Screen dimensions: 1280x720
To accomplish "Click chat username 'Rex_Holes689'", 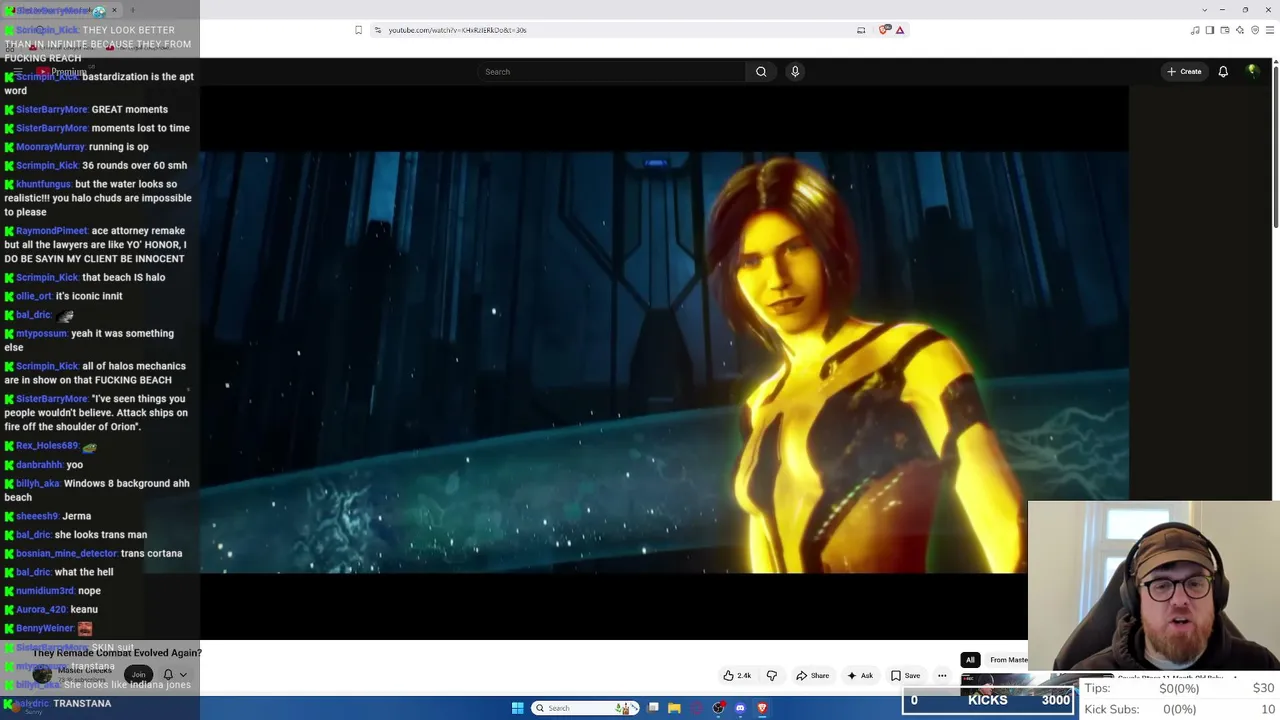I will coord(47,446).
